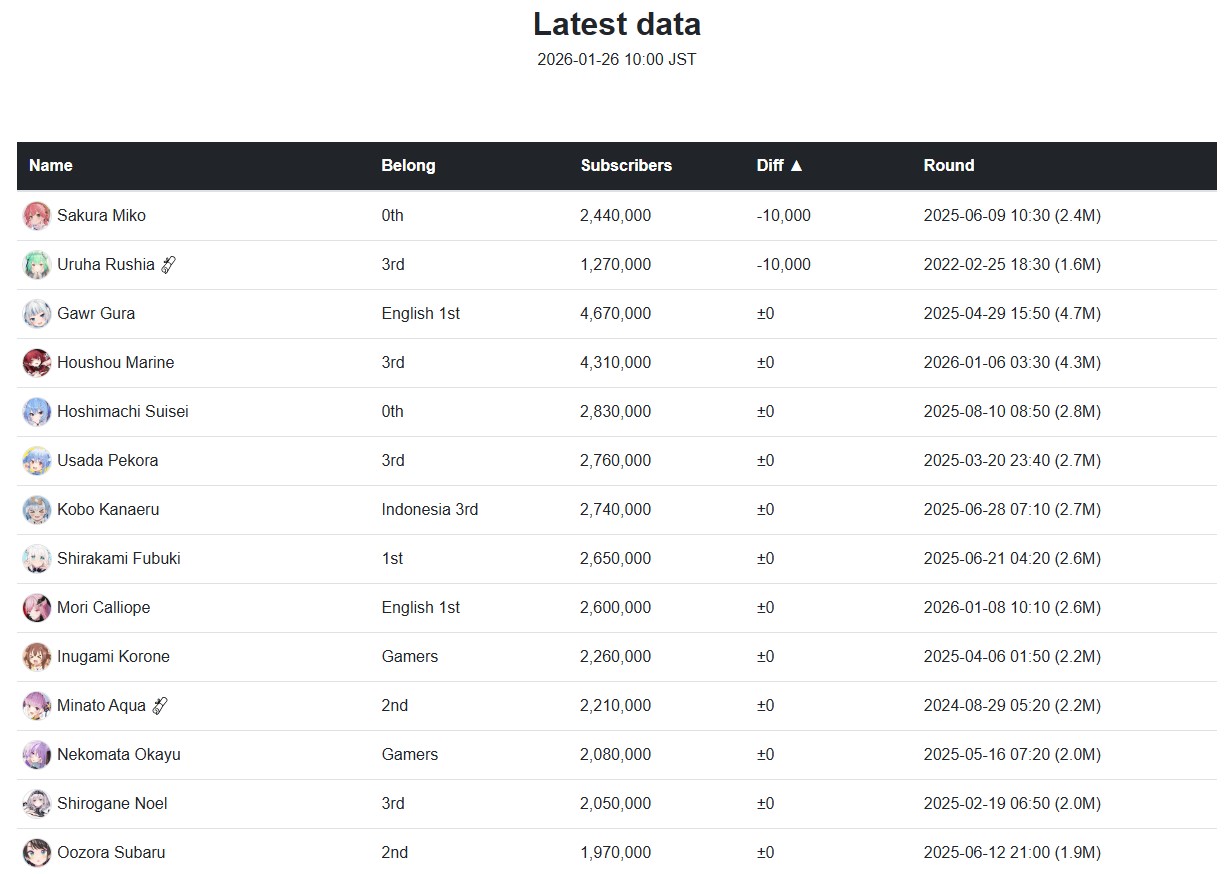Click the Minato Aqua name text

(101, 706)
